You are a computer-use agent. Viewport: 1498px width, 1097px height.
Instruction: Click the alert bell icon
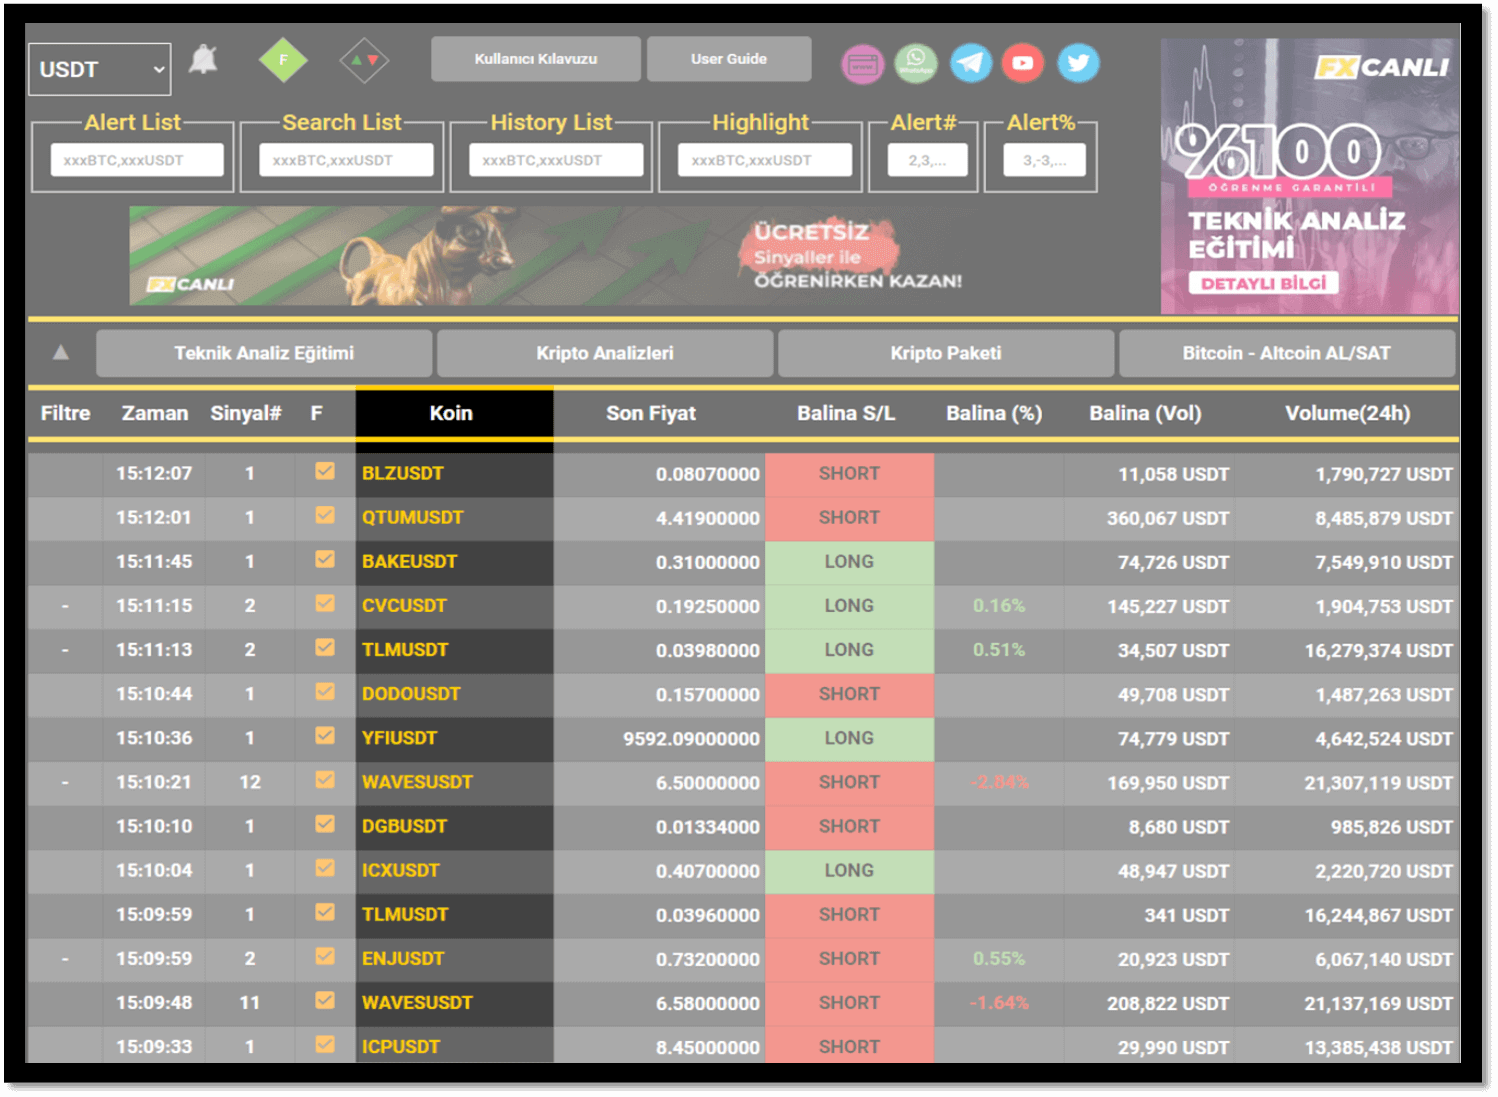[x=204, y=60]
